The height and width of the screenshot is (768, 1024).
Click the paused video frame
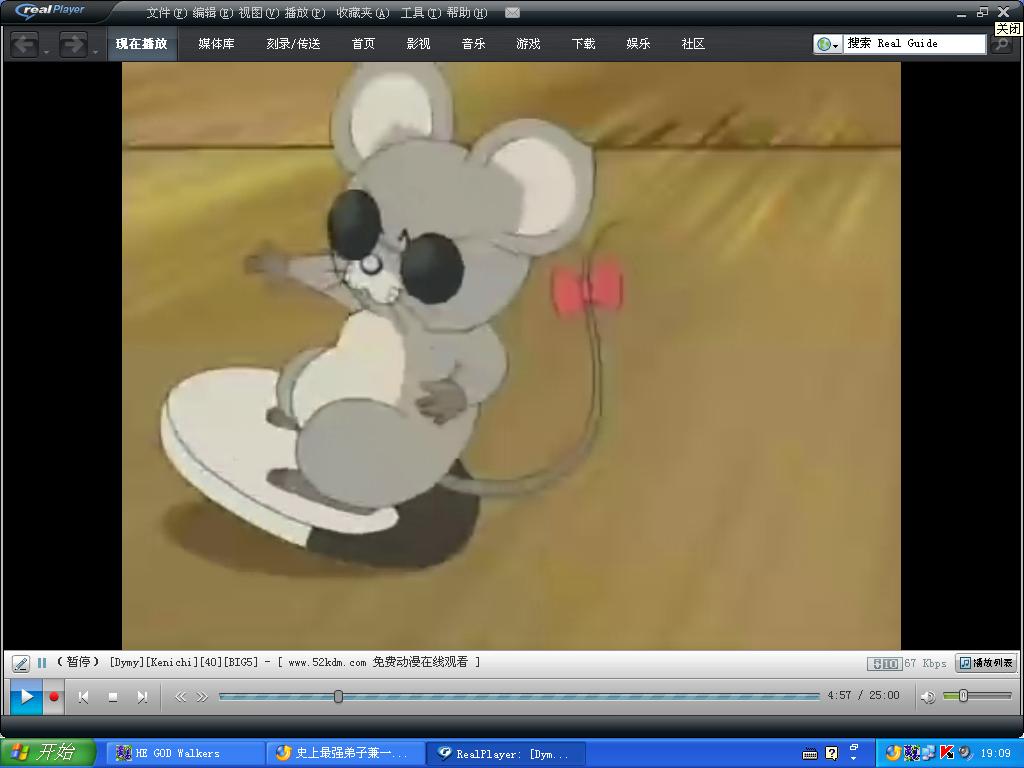click(x=511, y=356)
